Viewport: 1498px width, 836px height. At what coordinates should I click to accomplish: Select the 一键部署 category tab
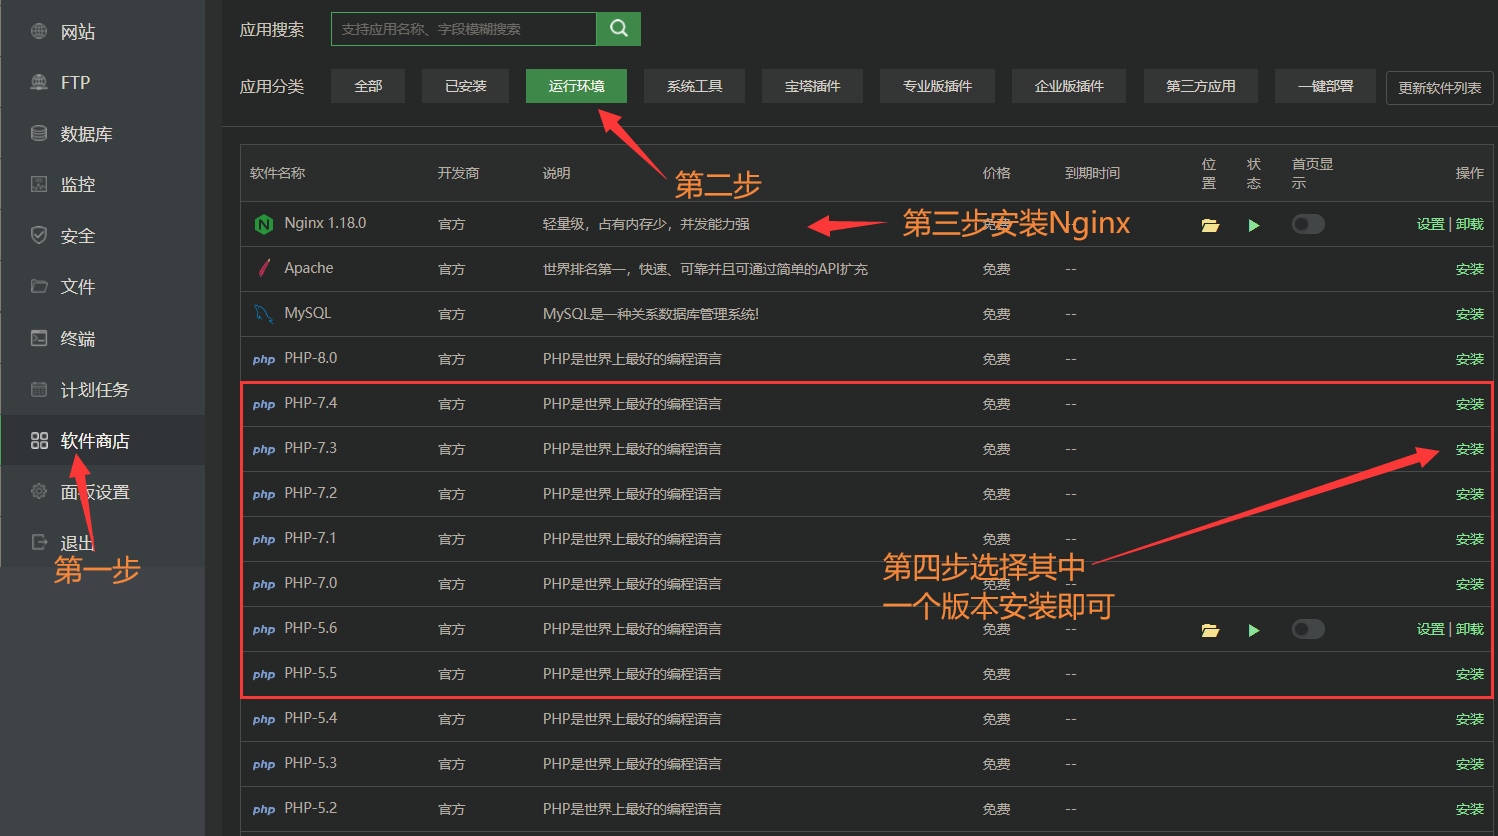tap(1325, 86)
